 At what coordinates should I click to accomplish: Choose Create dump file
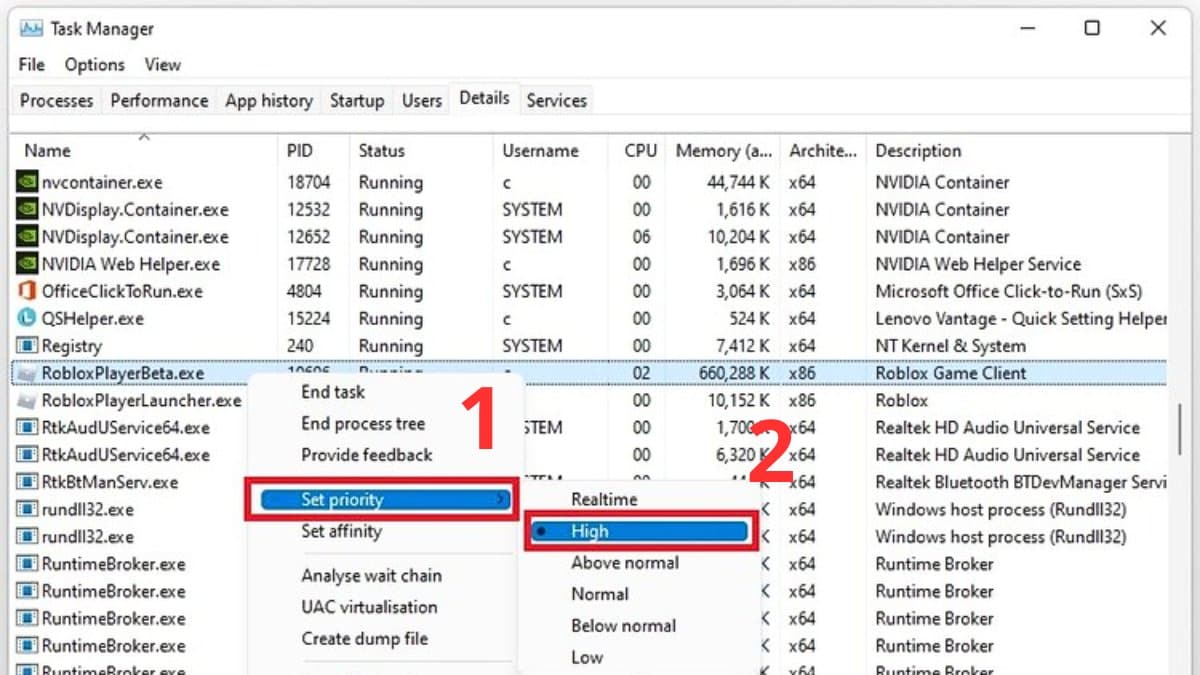pyautogui.click(x=364, y=638)
